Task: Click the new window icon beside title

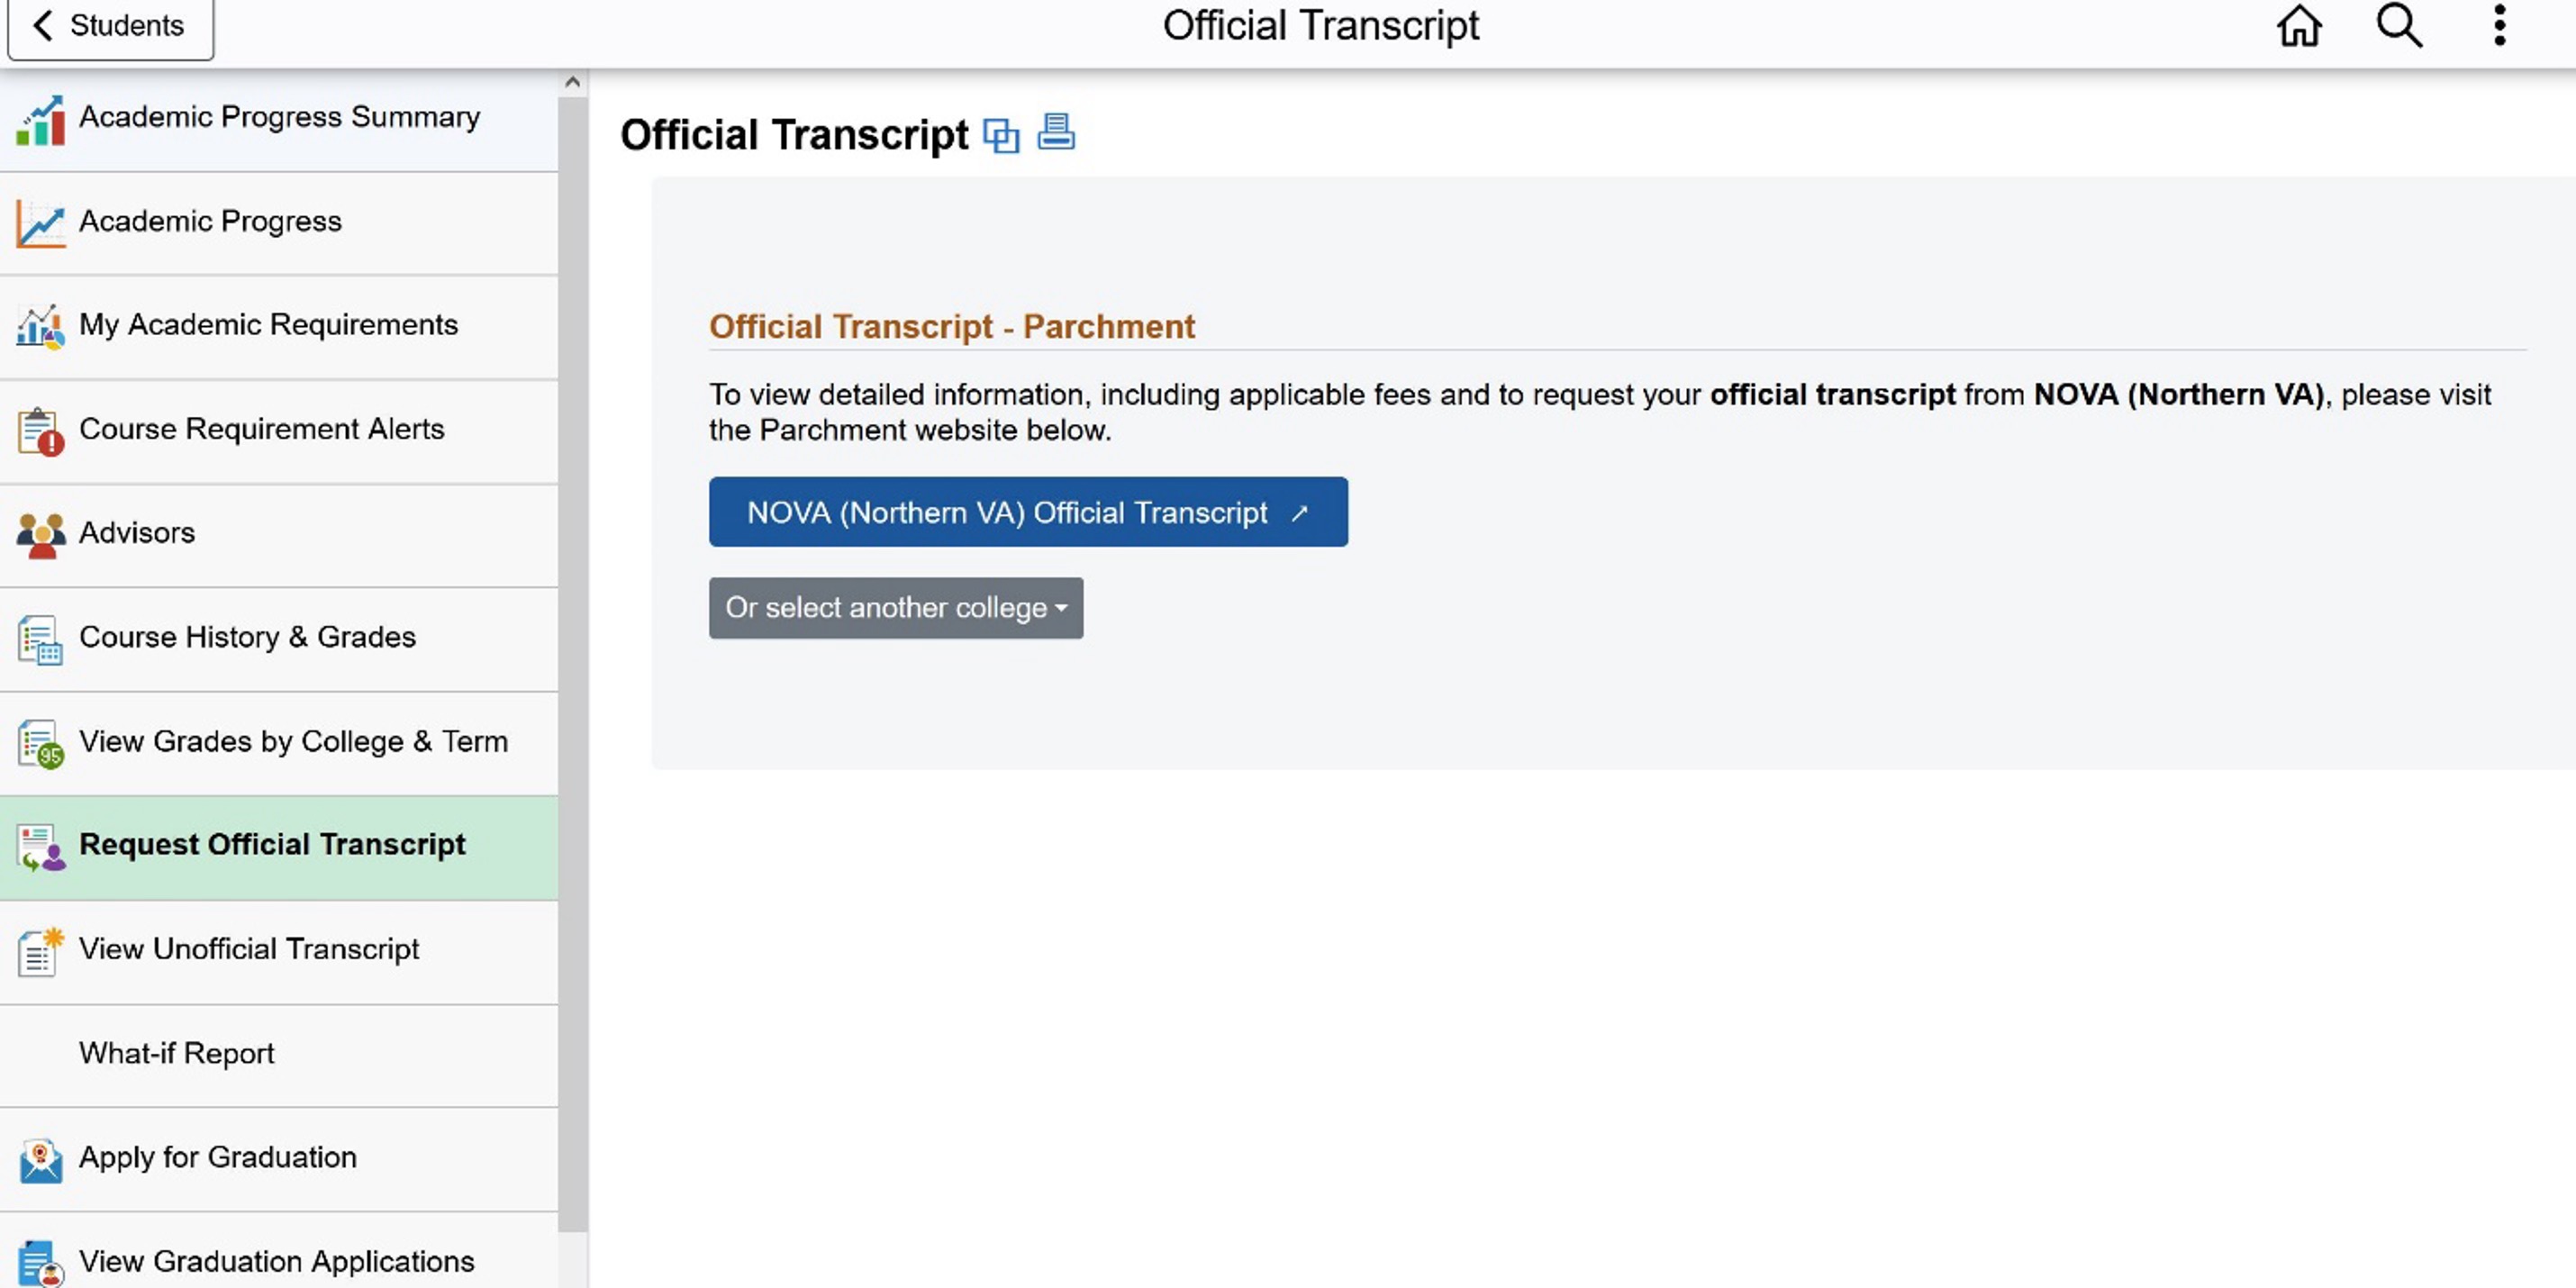Action: [x=1001, y=135]
